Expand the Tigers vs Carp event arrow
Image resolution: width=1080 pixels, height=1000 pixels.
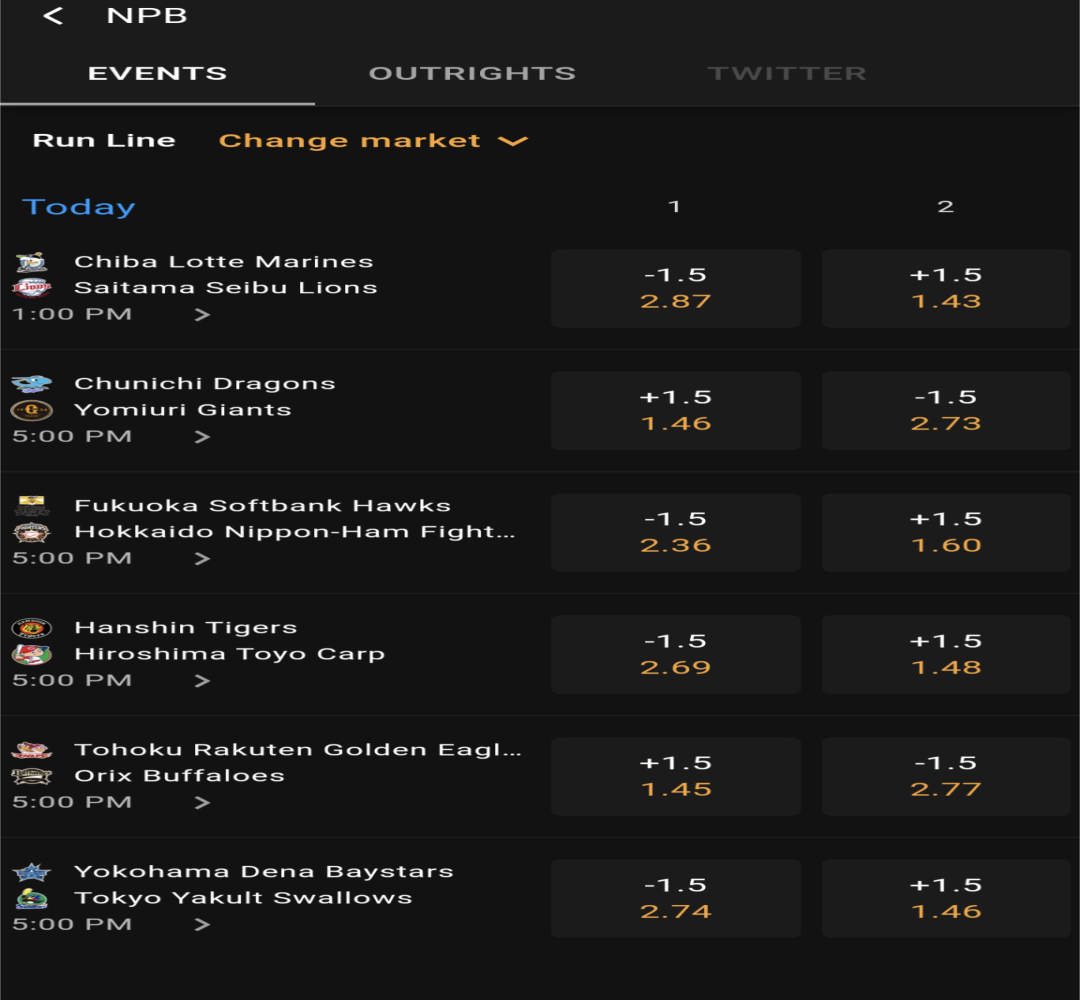click(202, 680)
